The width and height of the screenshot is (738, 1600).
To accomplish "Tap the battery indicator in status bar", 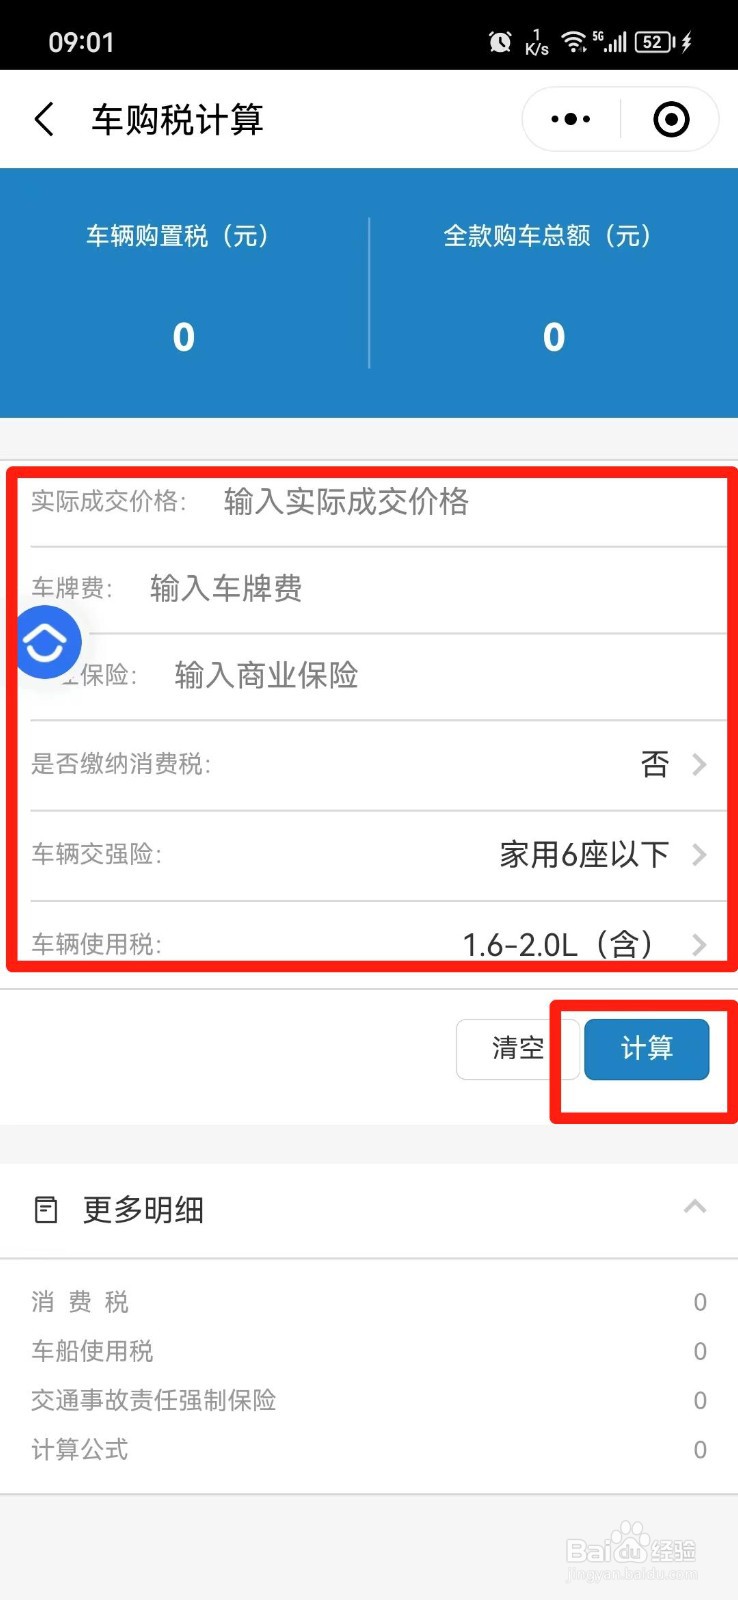I will click(x=655, y=42).
